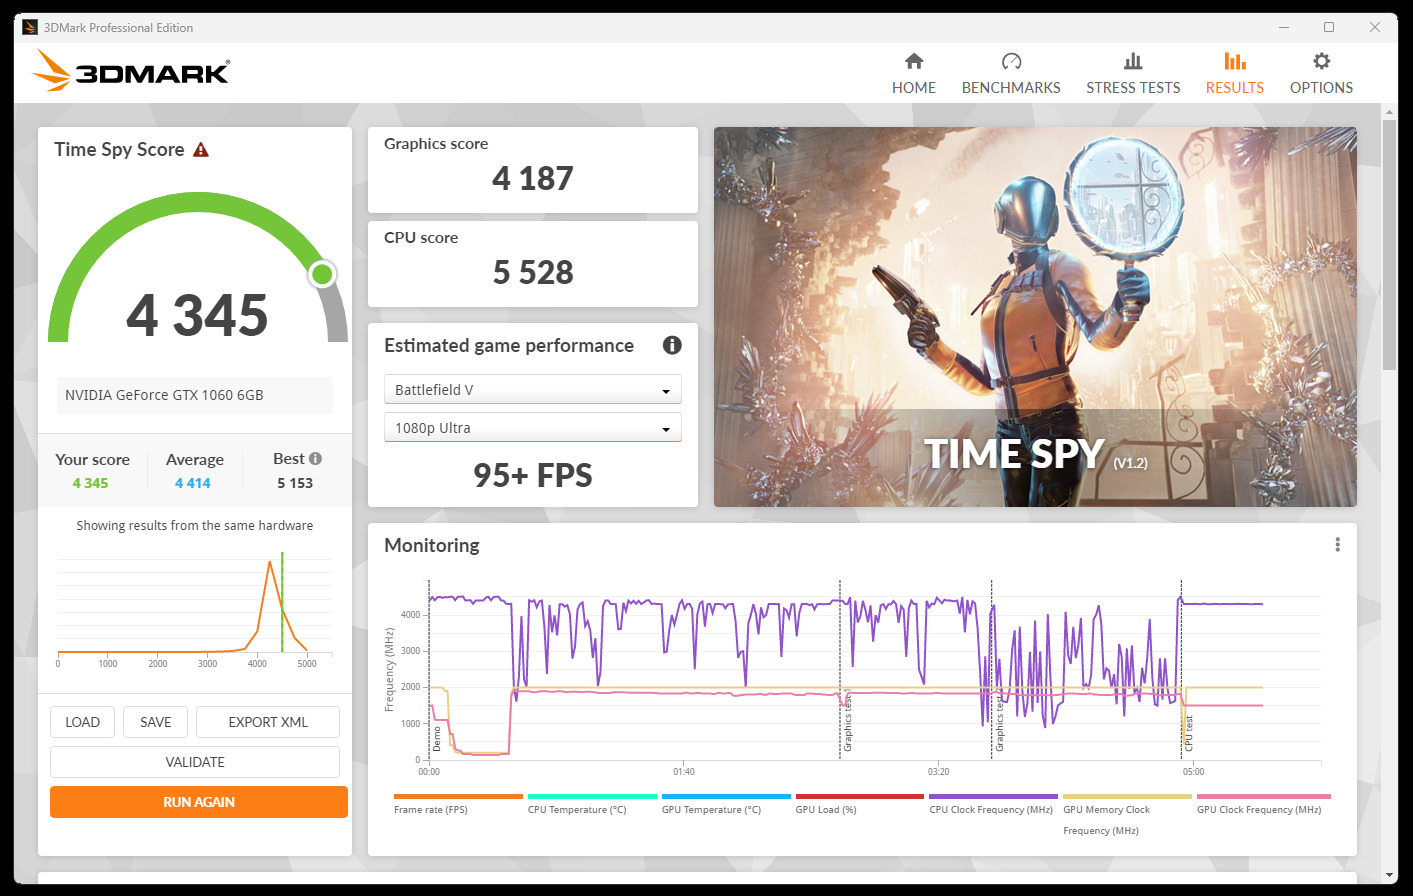
Task: Click the 95+ FPS estimate
Action: 533,475
